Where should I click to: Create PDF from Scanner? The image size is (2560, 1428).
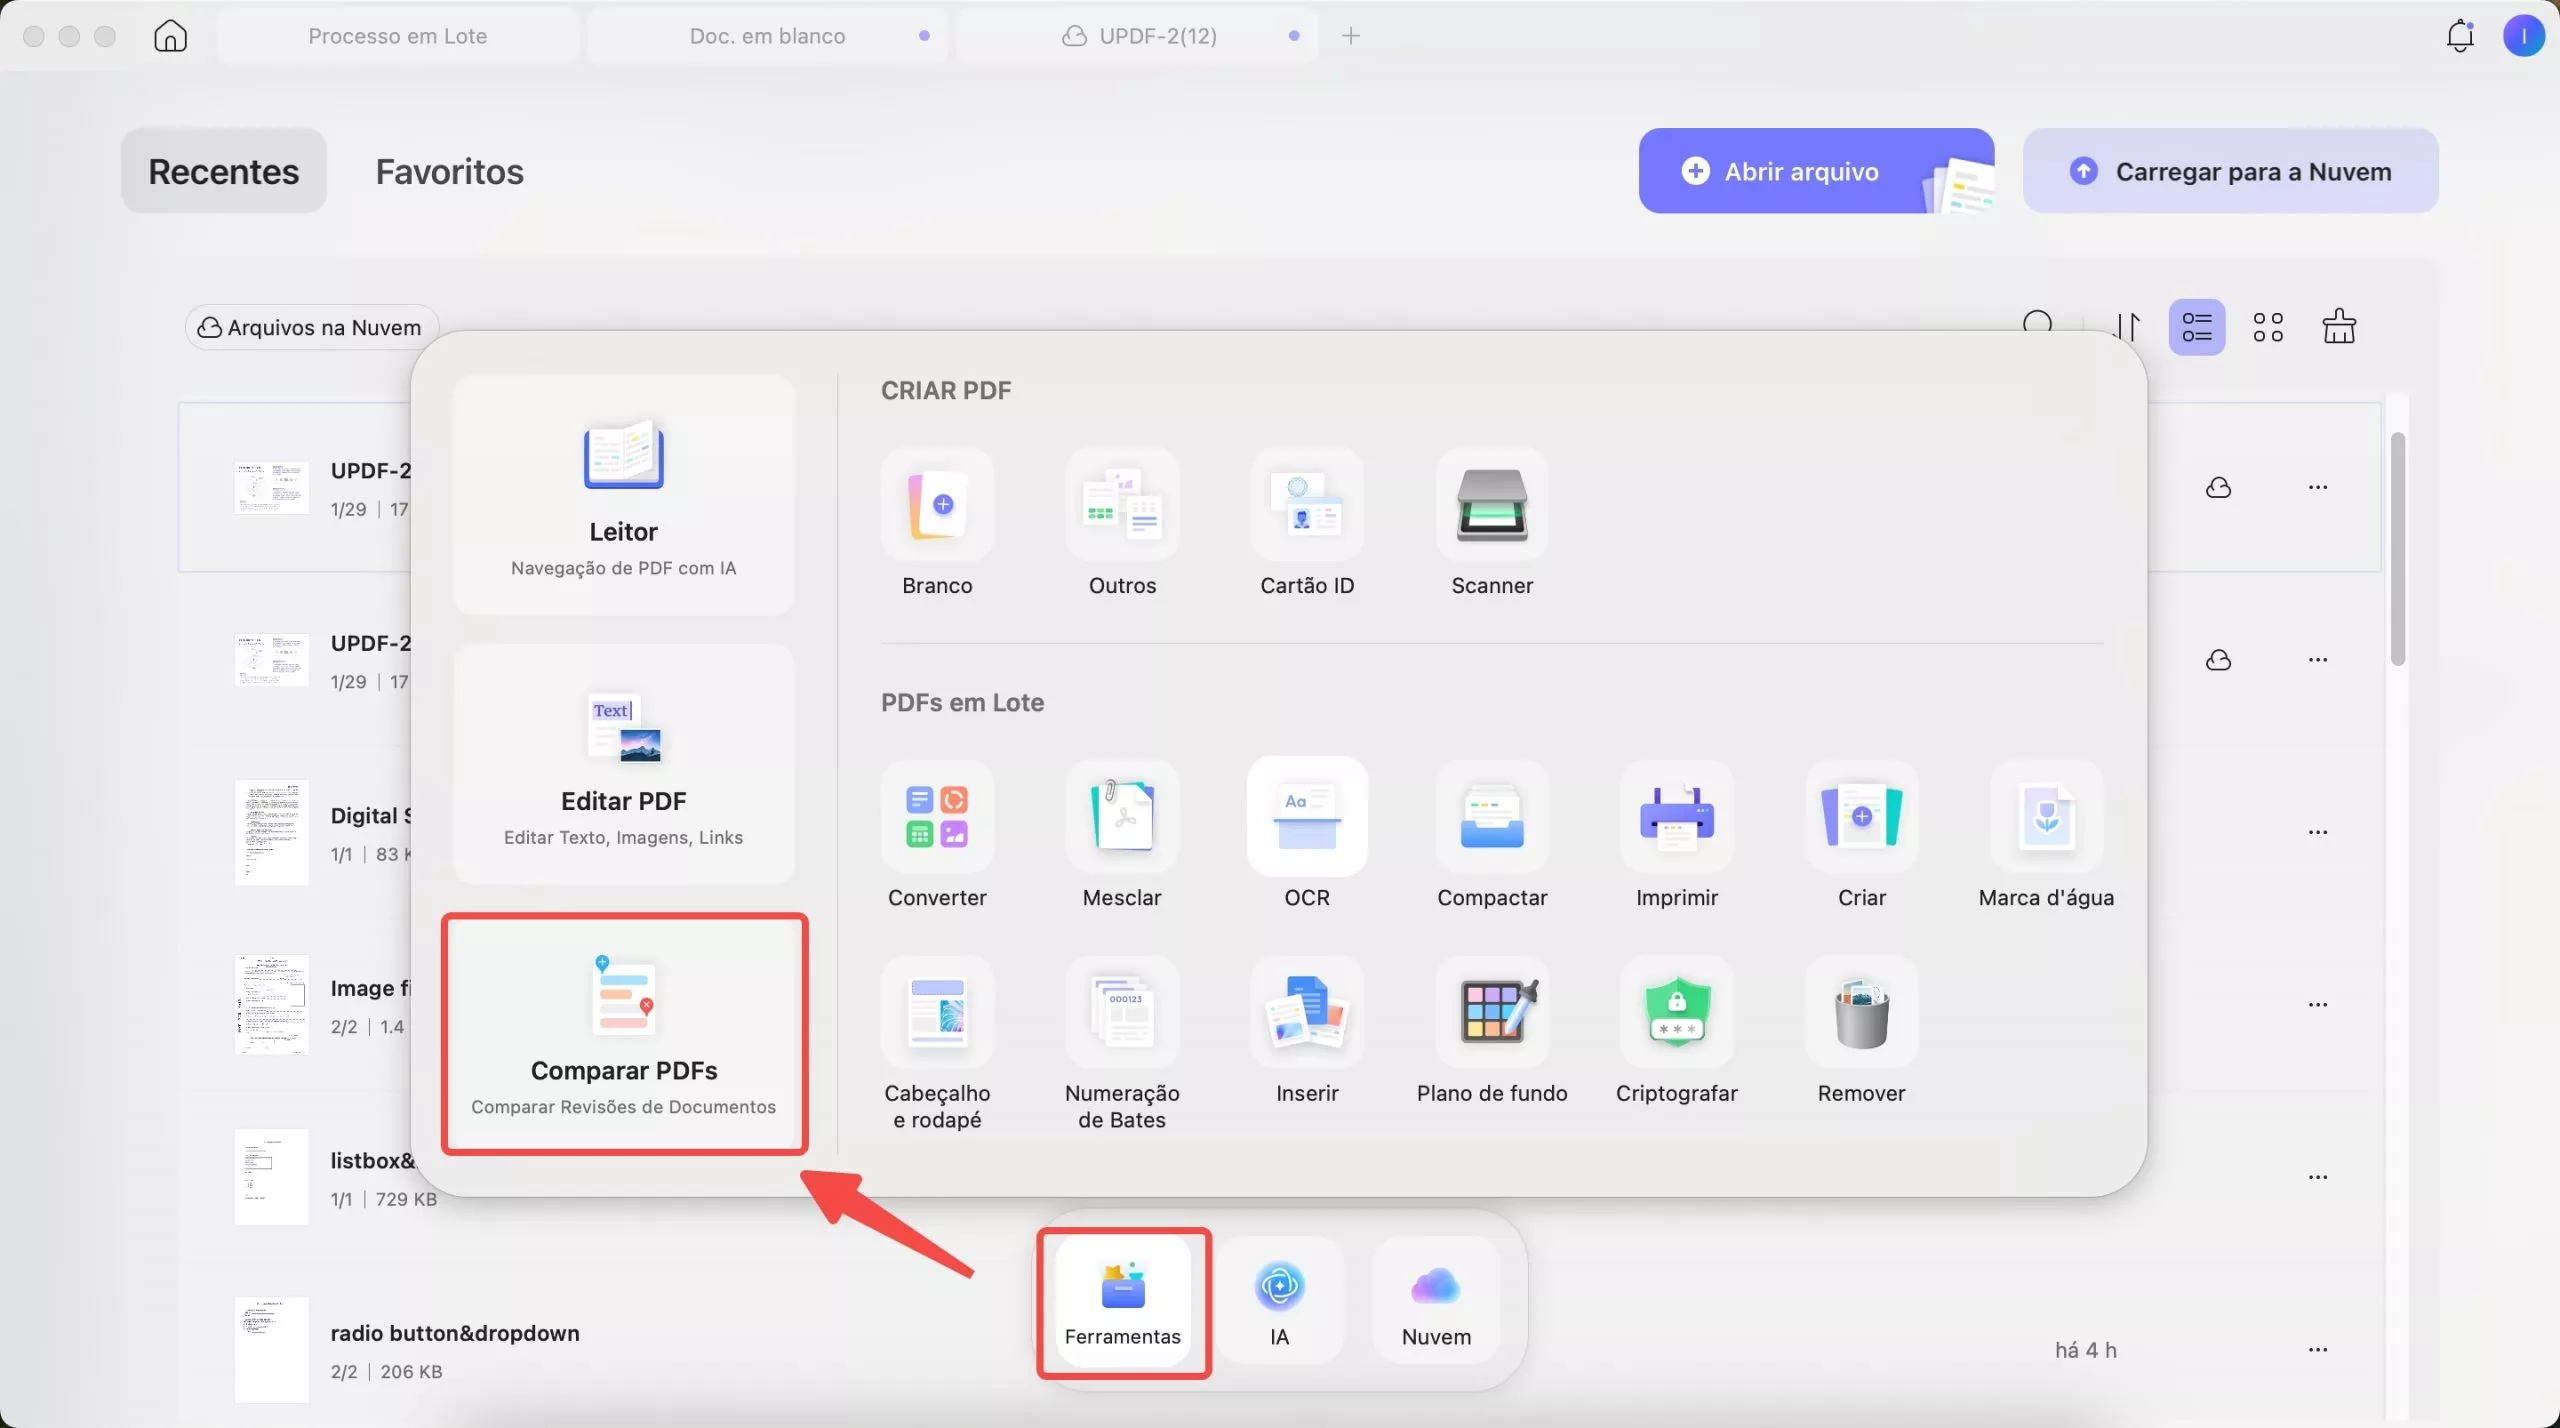[x=1491, y=505]
